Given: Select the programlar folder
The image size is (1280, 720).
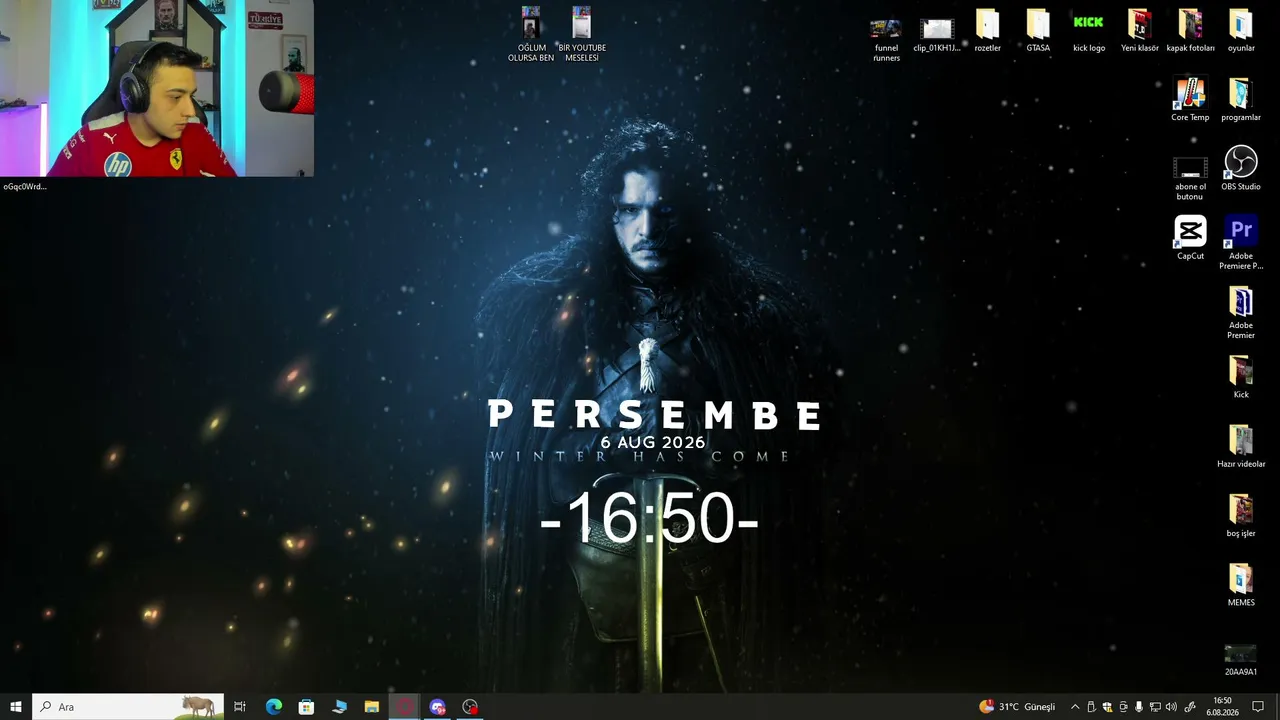Looking at the screenshot, I should tap(1241, 100).
